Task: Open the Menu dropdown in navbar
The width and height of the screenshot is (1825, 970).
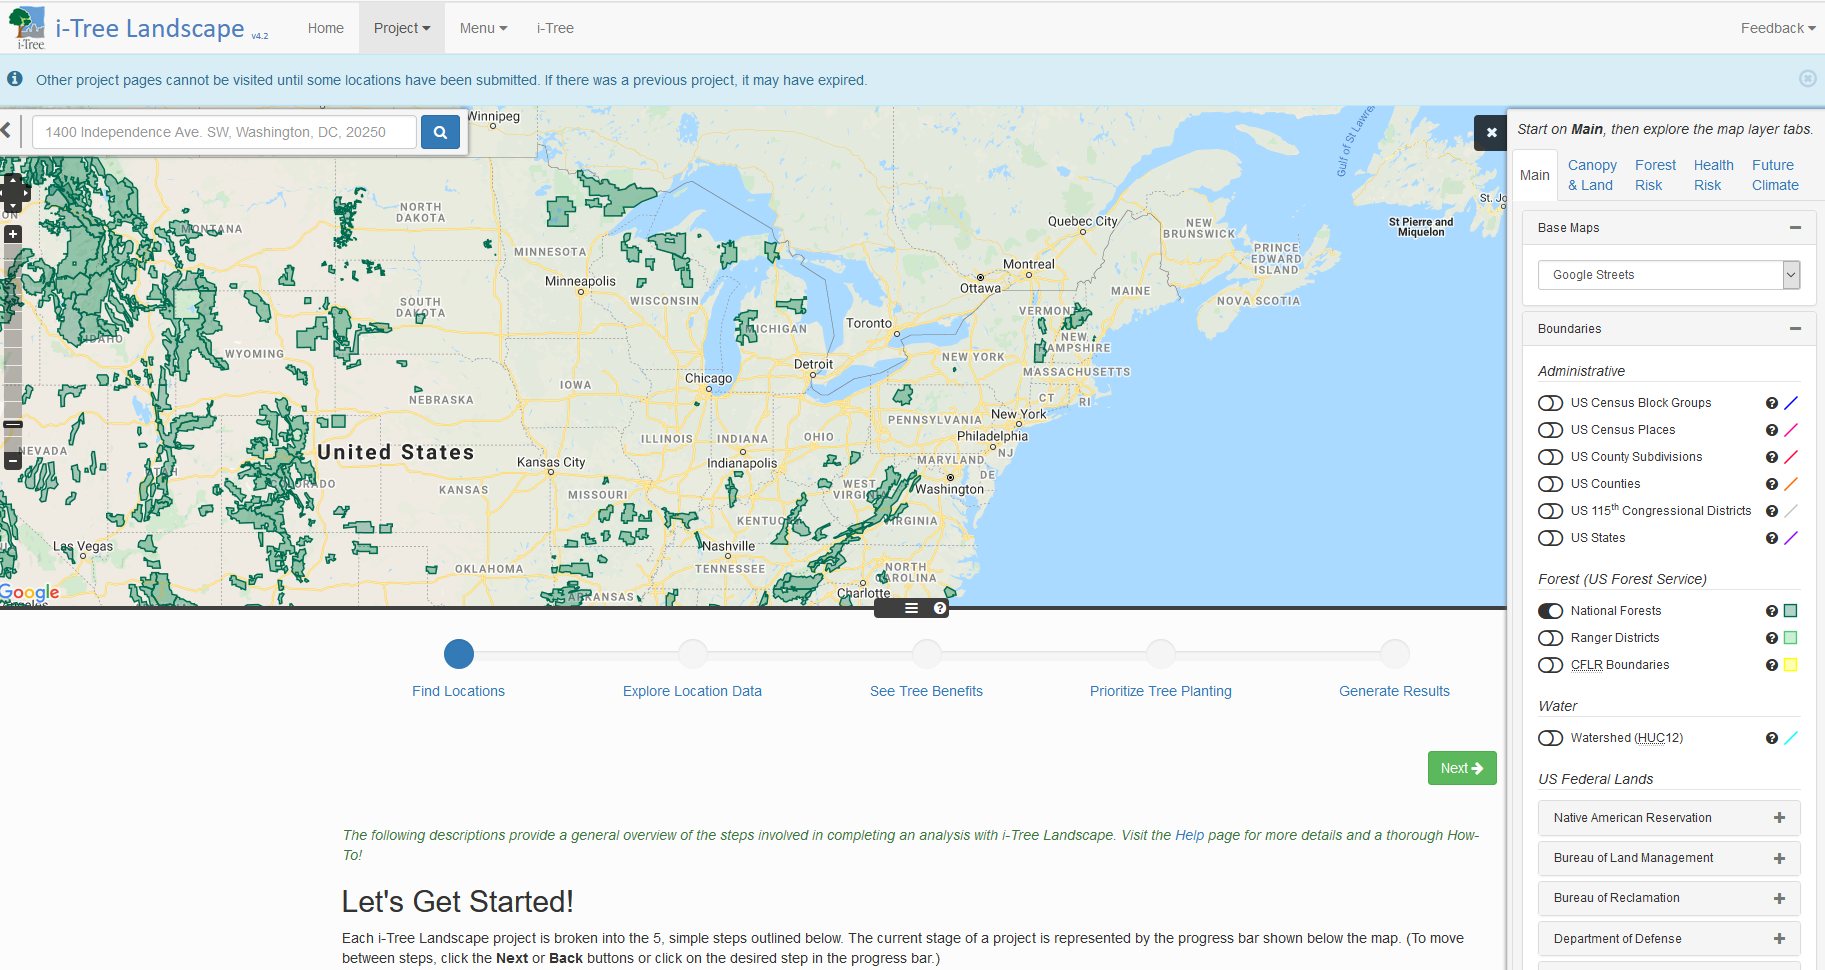Action: [483, 28]
